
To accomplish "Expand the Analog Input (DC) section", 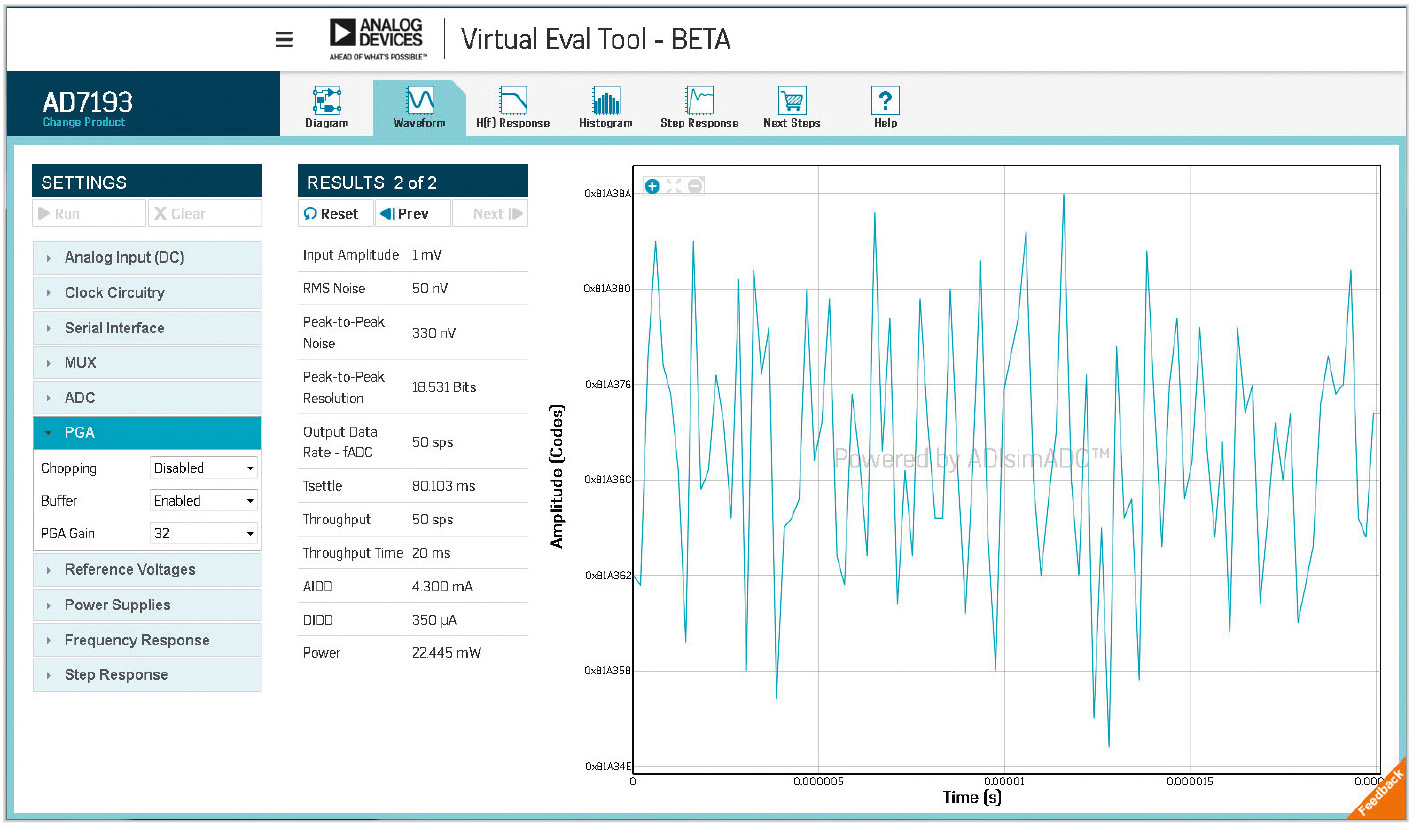I will click(147, 258).
